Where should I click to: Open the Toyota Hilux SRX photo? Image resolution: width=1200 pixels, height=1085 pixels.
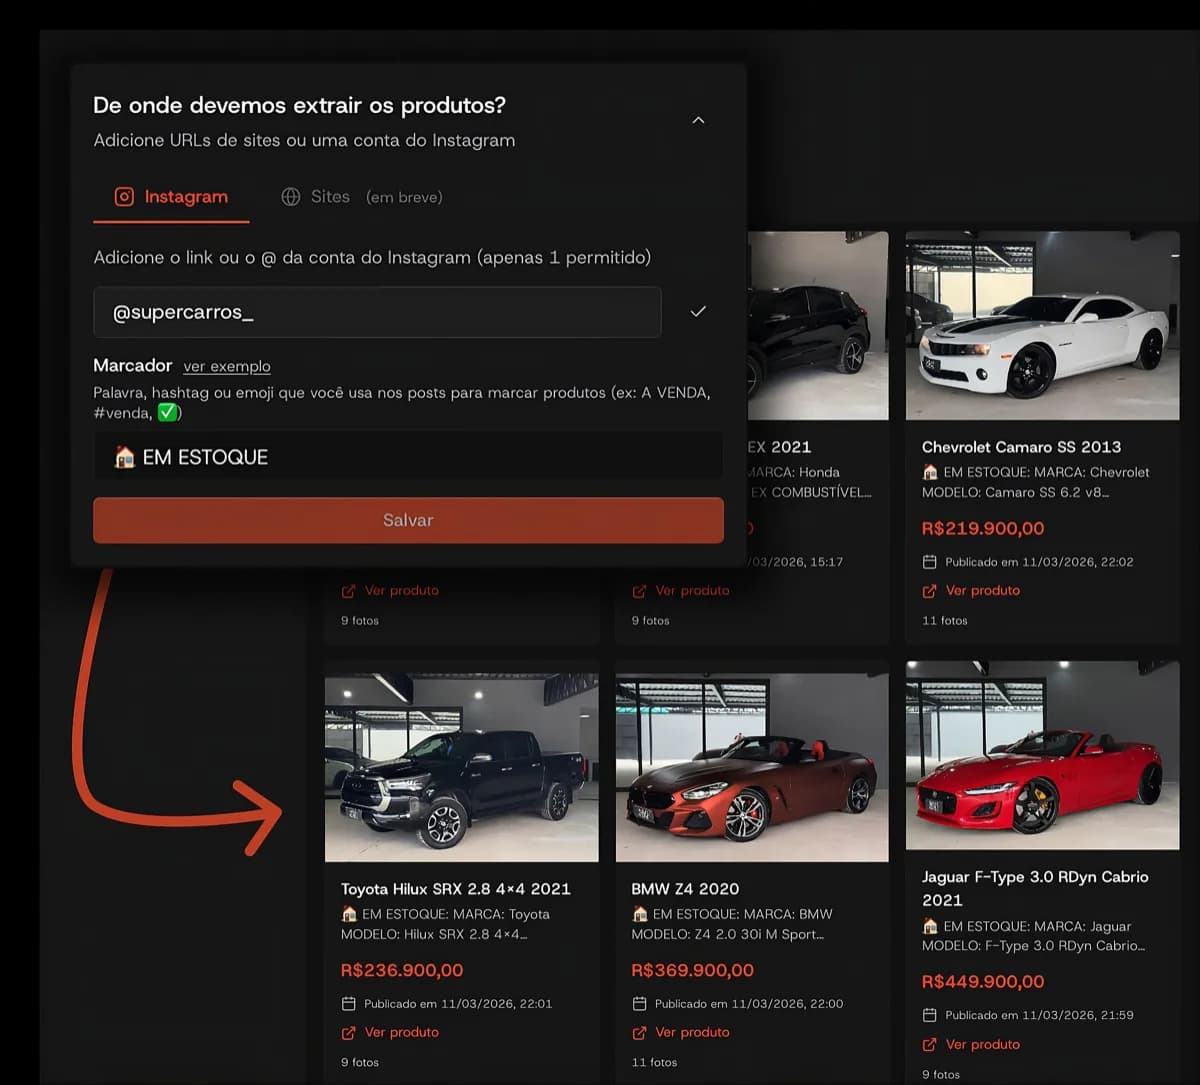click(x=462, y=767)
